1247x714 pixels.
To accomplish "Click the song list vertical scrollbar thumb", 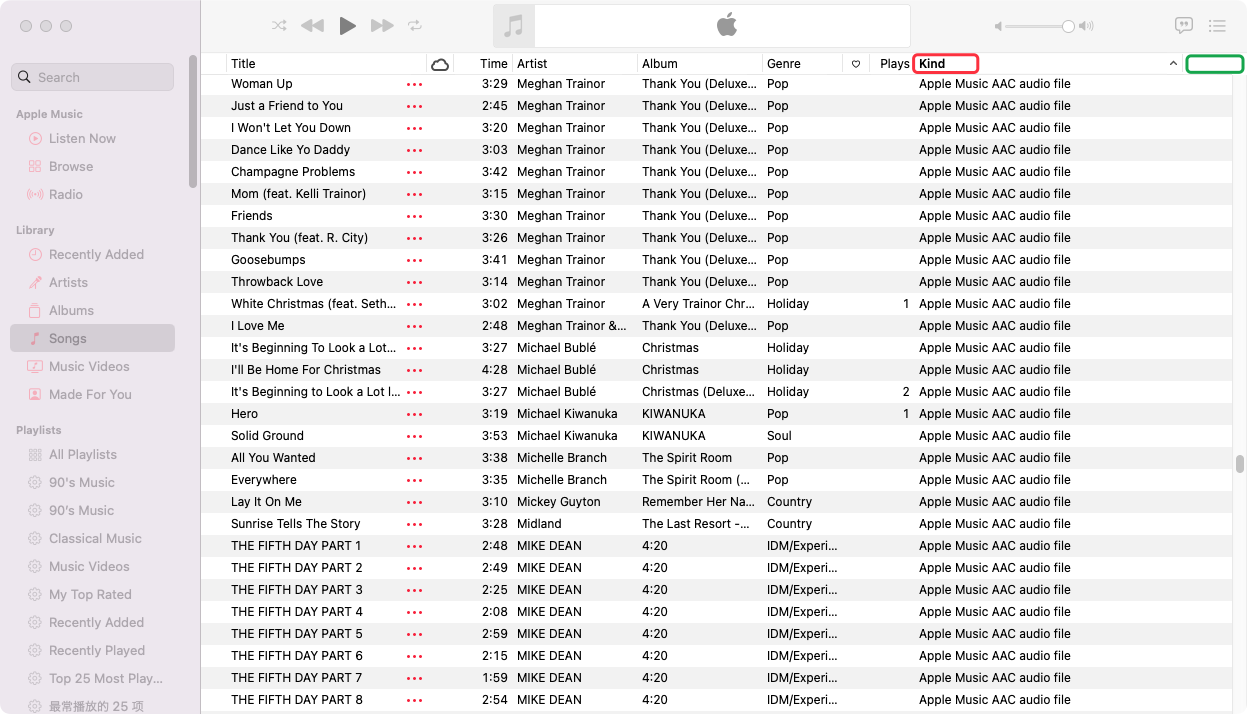I will point(1240,464).
